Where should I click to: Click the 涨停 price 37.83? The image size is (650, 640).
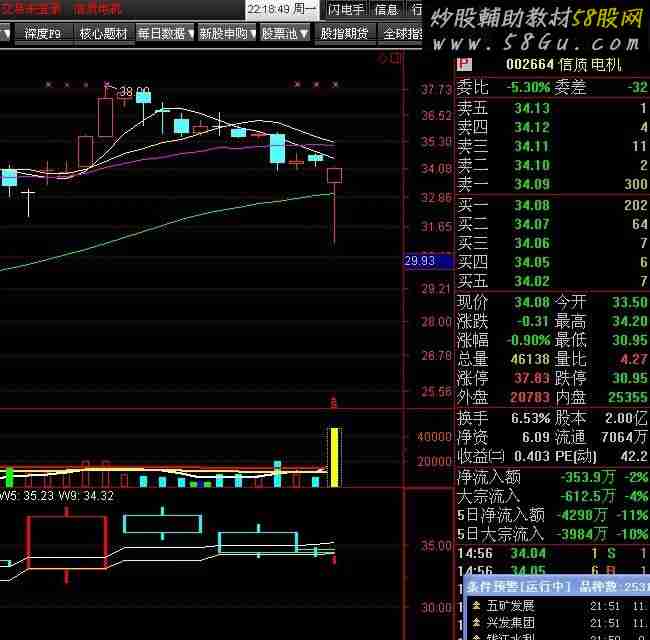[x=532, y=378]
